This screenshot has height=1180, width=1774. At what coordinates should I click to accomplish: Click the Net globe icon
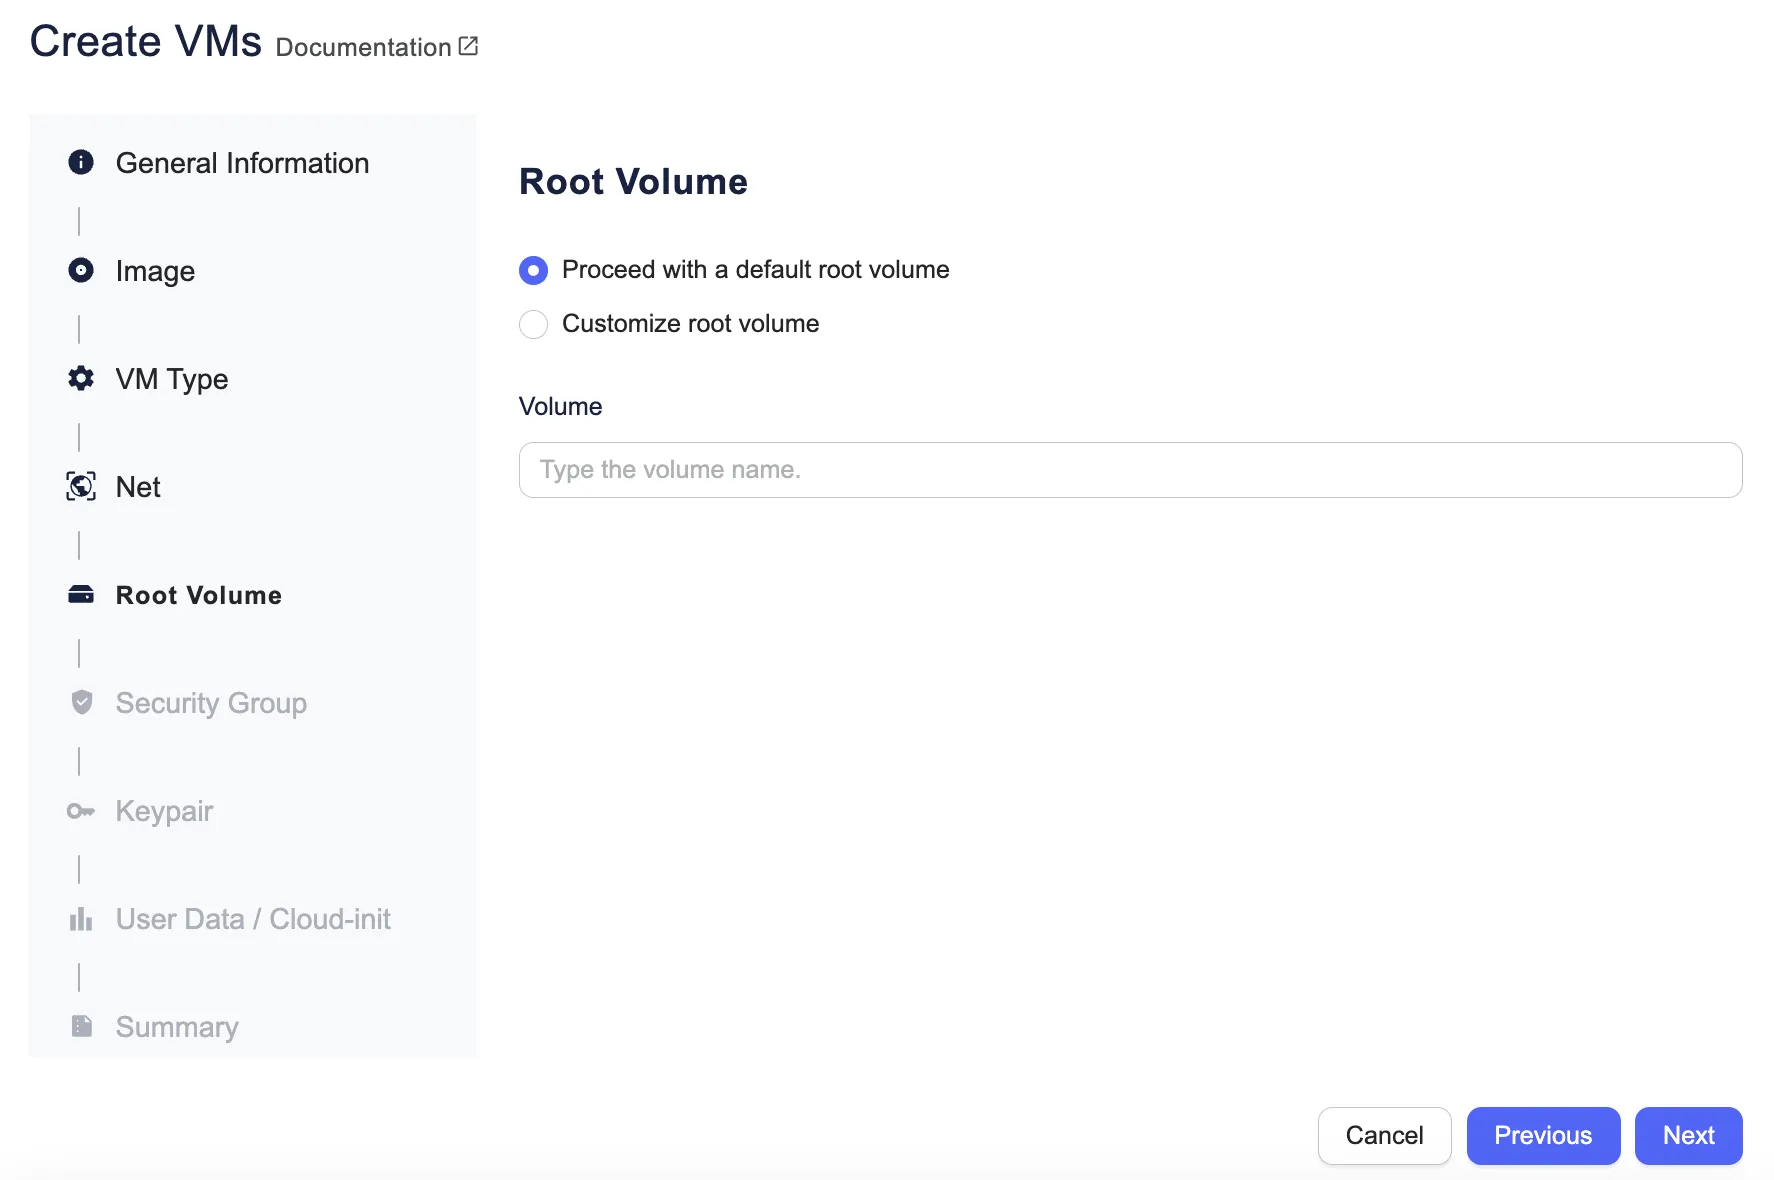81,487
